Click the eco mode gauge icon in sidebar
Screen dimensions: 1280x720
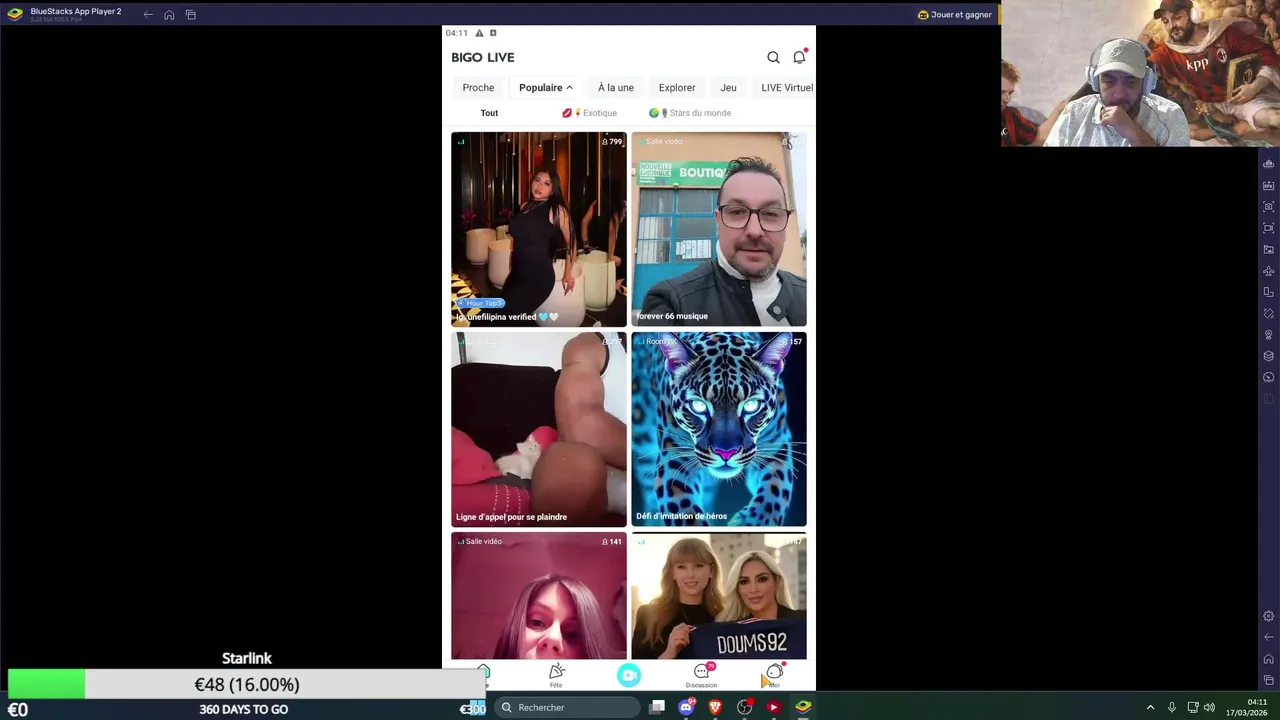1269,377
